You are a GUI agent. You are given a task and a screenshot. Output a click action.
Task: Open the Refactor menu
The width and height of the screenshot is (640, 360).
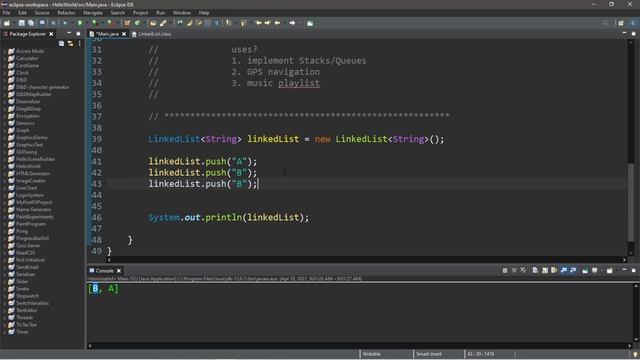pyautogui.click(x=66, y=13)
